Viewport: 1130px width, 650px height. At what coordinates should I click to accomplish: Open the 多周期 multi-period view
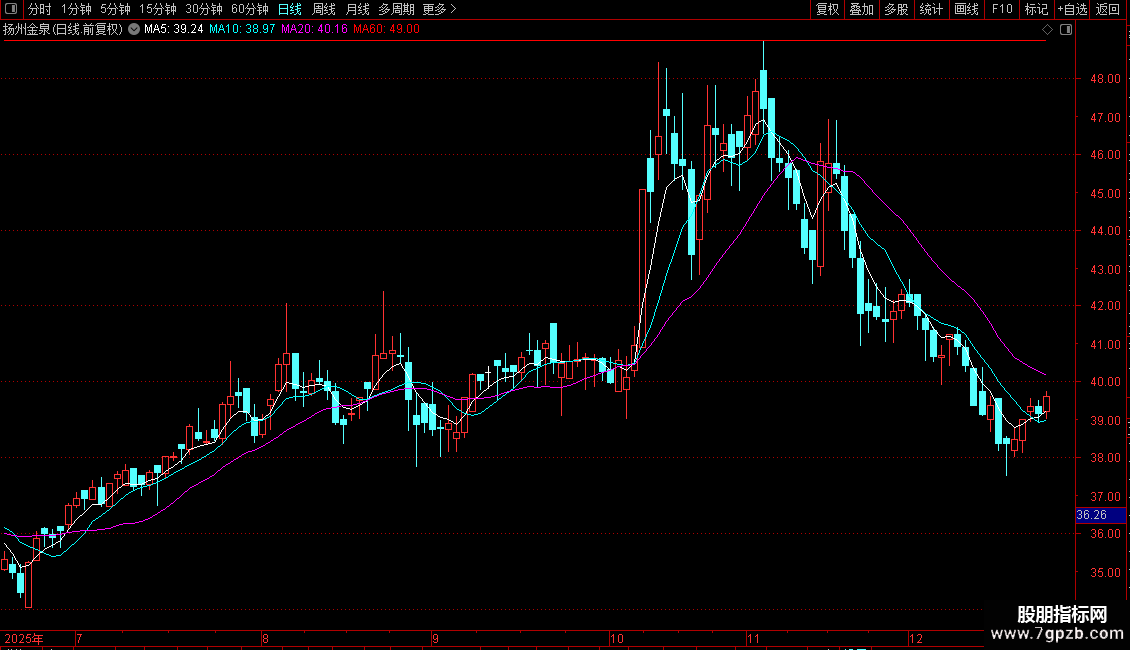(396, 9)
